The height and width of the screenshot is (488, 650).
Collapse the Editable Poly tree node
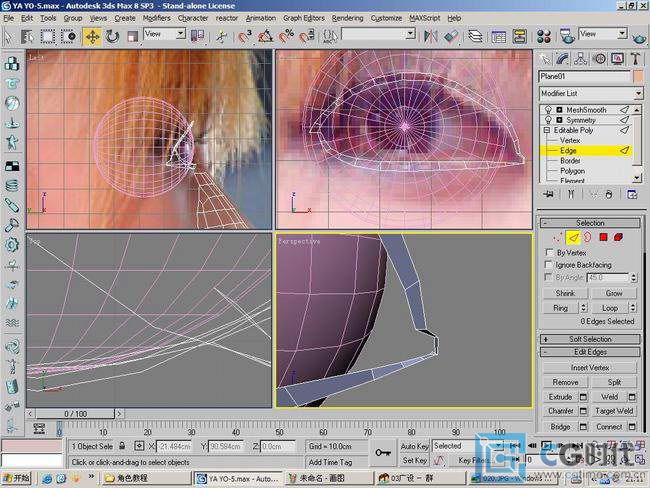[x=547, y=130]
